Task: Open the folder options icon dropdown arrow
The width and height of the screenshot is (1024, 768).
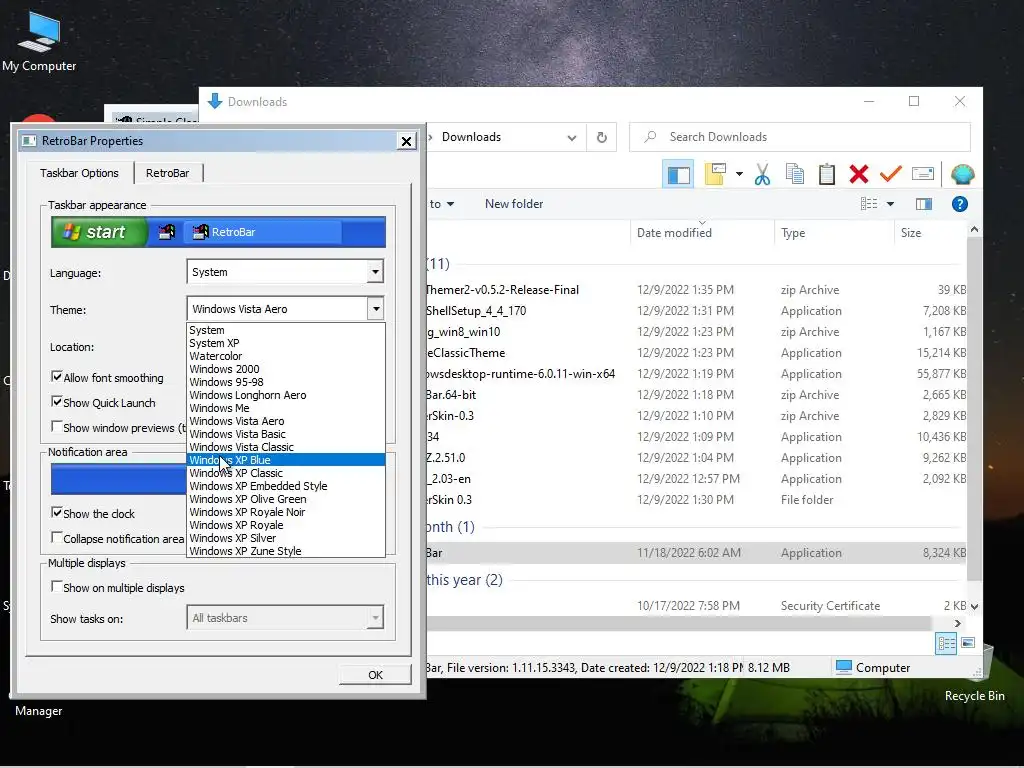Action: 739,174
